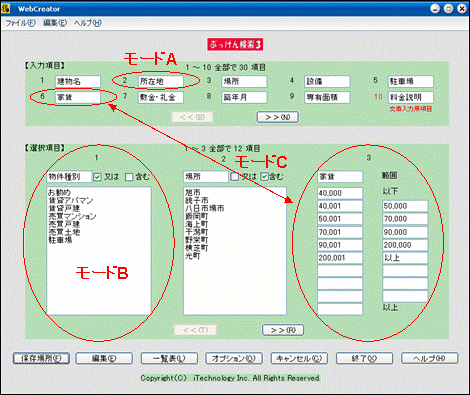
Task: Open the 一覧表(L) list button
Action: point(169,358)
